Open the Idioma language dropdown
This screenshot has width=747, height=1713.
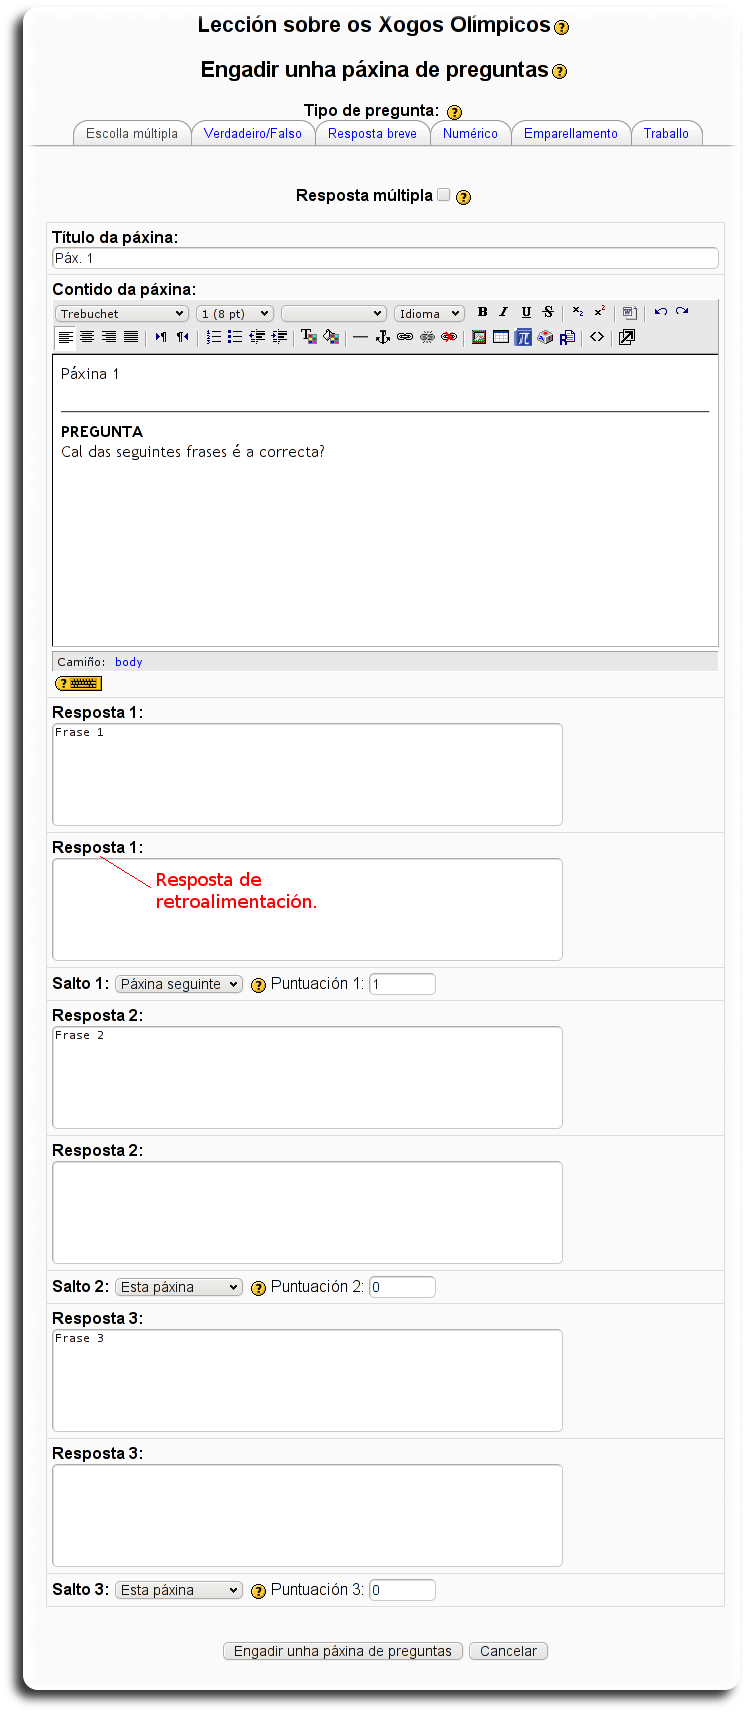pos(429,314)
